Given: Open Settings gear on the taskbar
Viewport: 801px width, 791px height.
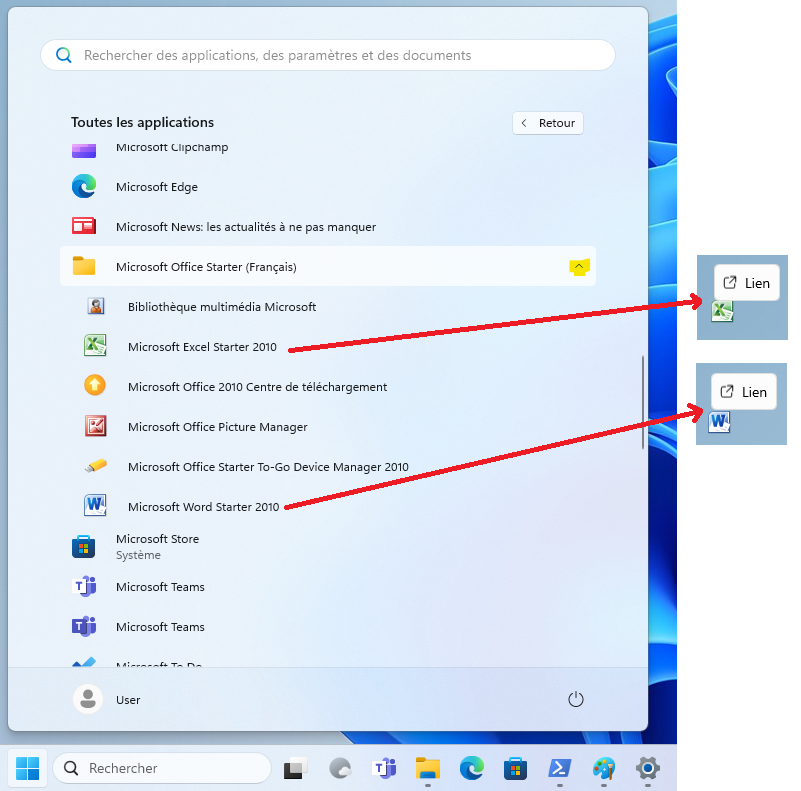Looking at the screenshot, I should click(x=648, y=768).
